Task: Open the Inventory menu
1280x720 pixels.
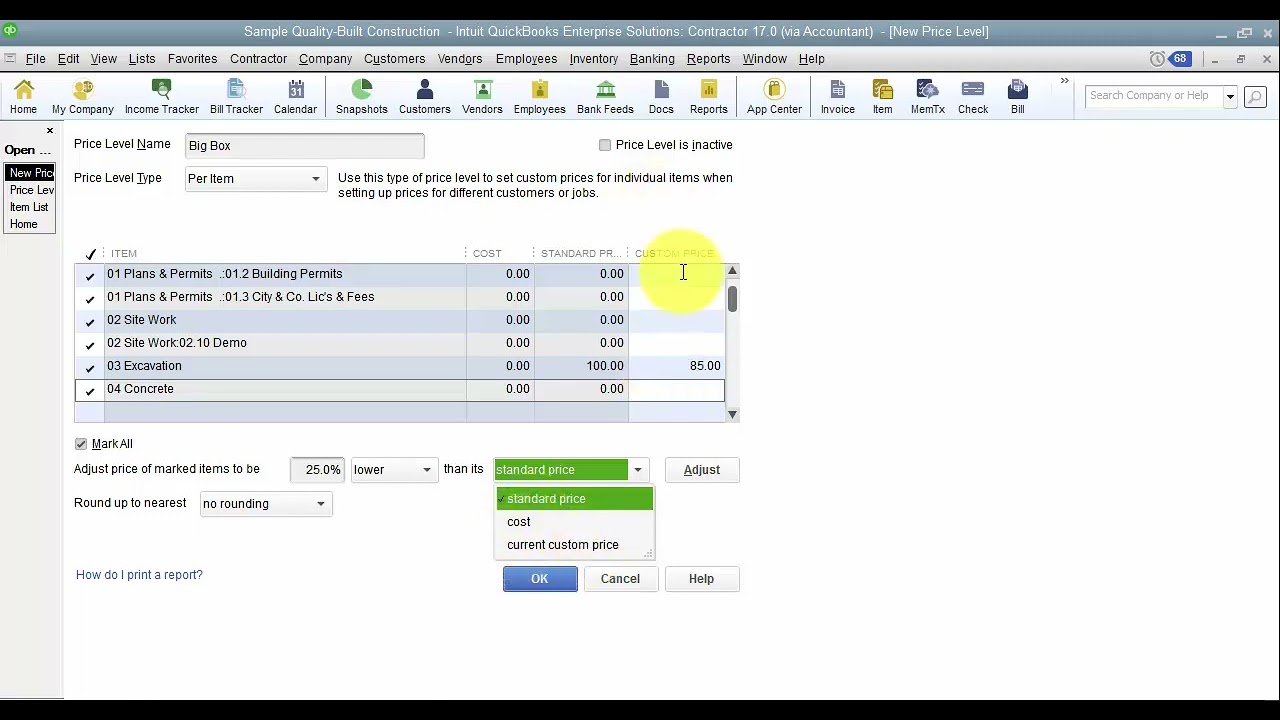Action: coord(594,59)
